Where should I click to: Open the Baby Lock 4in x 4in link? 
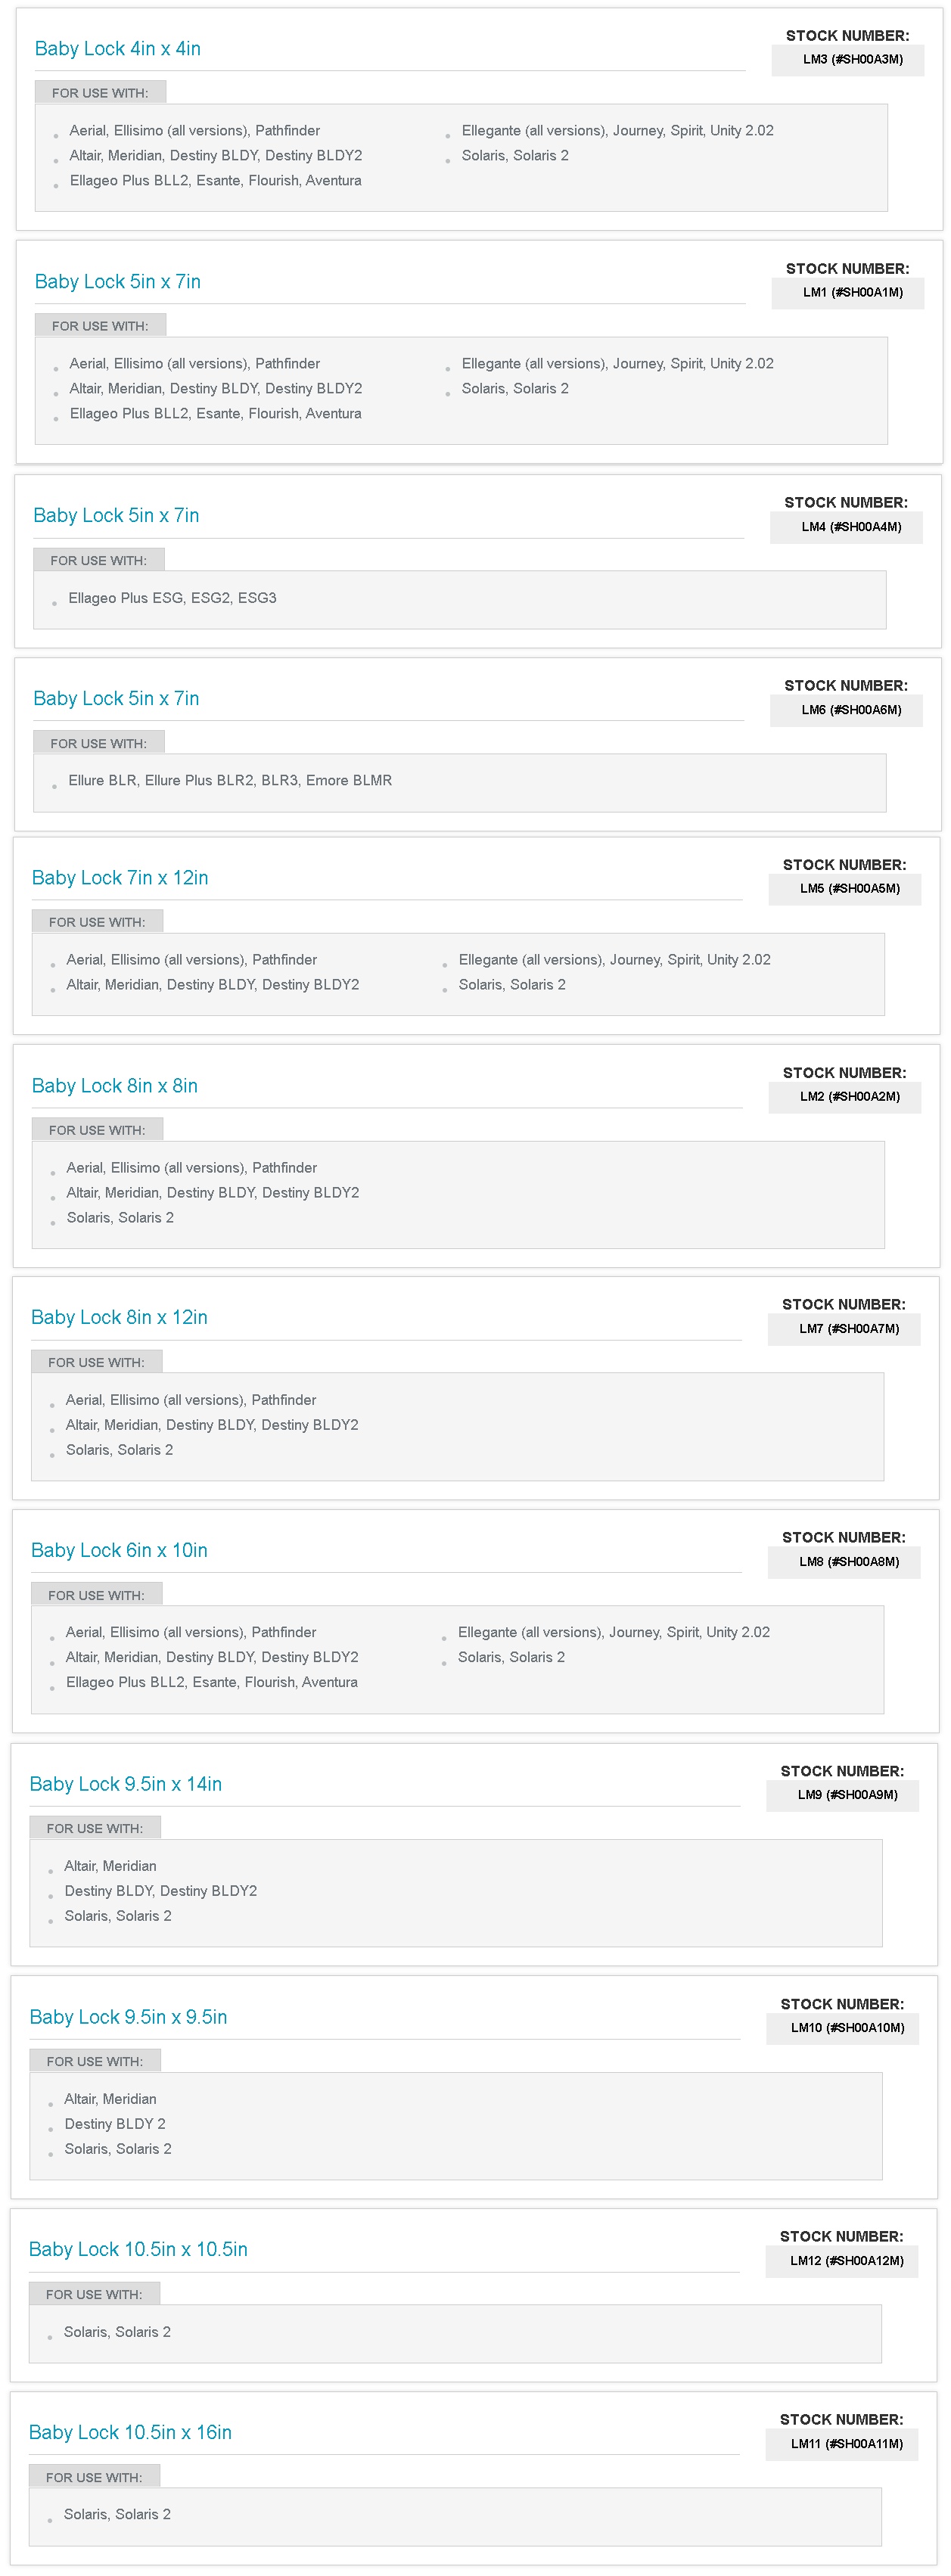117,49
